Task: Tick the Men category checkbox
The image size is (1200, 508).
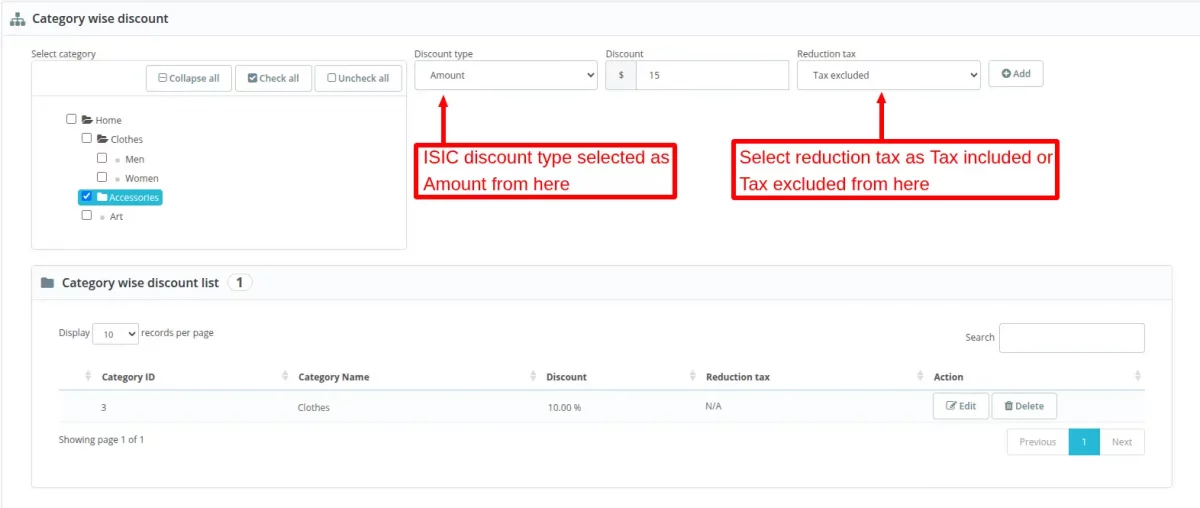Action: coord(102,158)
